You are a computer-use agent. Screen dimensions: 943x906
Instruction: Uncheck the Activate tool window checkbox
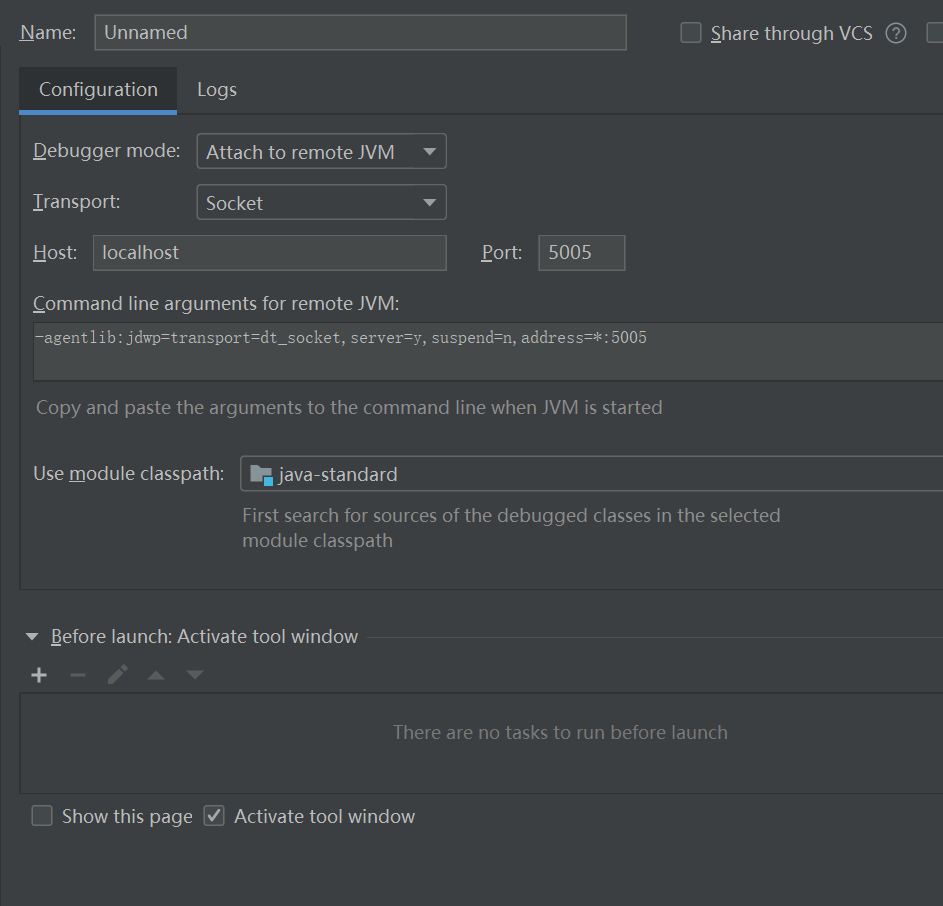point(214,816)
